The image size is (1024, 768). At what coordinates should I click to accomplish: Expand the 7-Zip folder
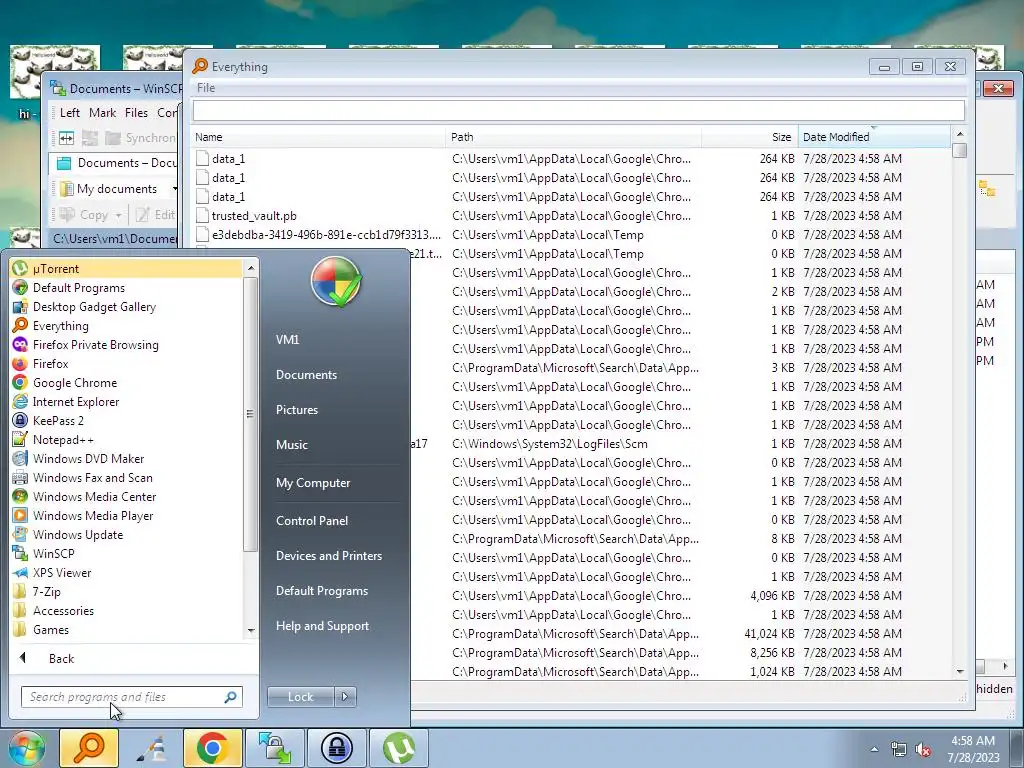127,592
